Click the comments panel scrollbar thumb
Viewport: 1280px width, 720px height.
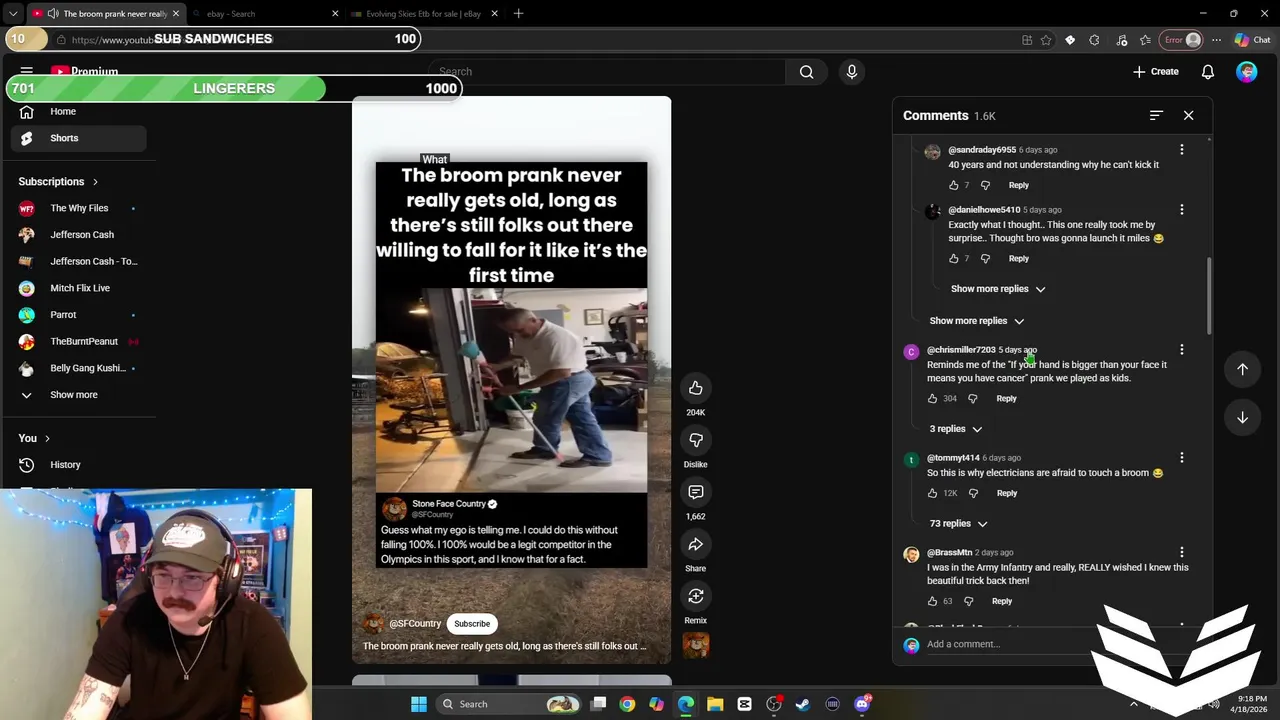tap(1209, 296)
